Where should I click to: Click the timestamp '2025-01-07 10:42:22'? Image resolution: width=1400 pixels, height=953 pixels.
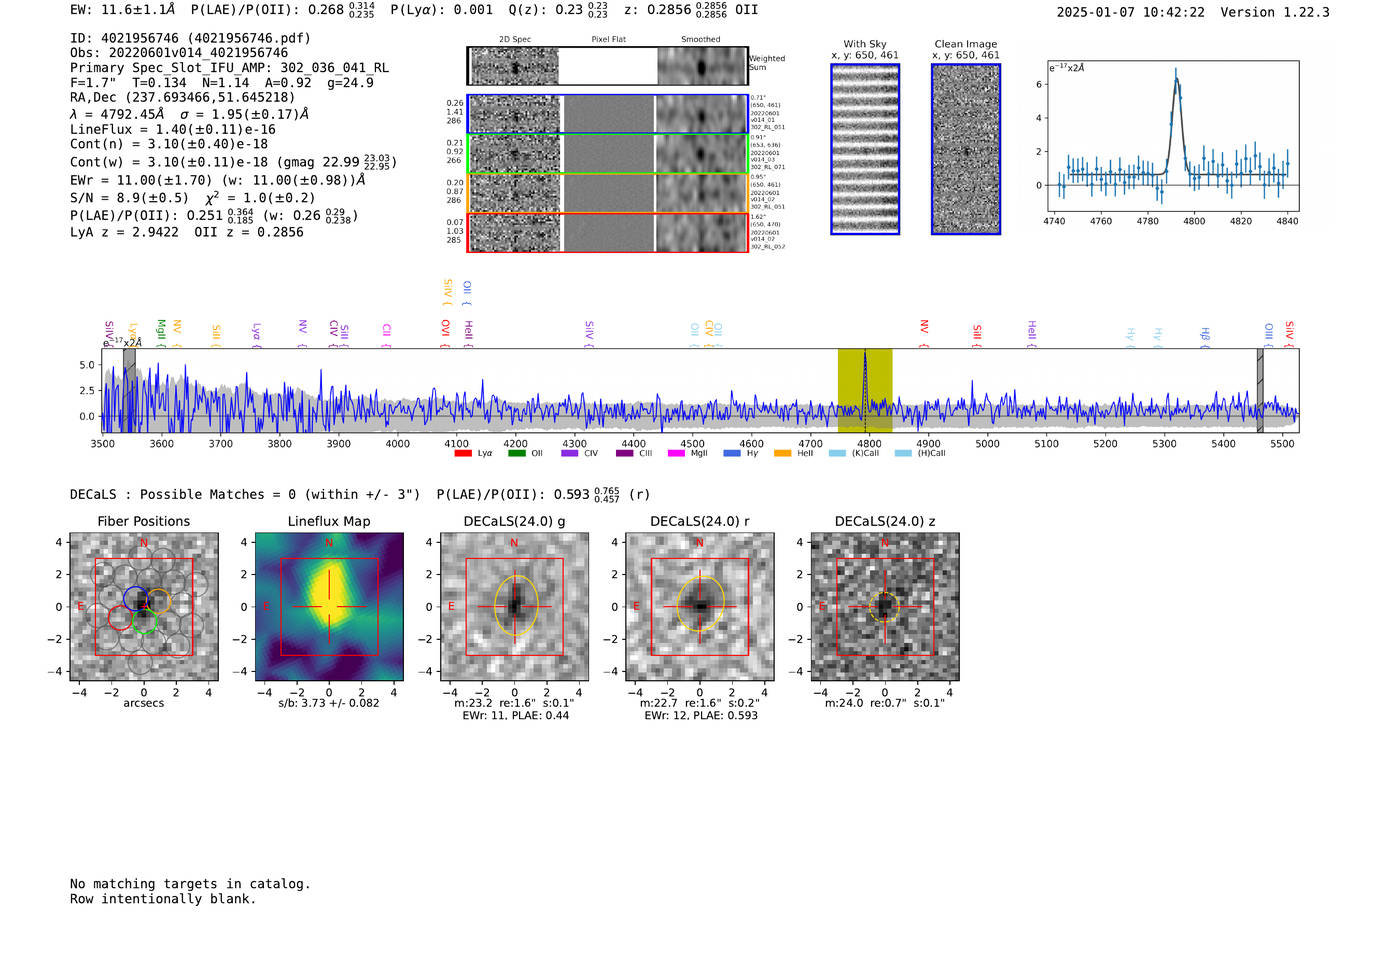pos(1131,12)
